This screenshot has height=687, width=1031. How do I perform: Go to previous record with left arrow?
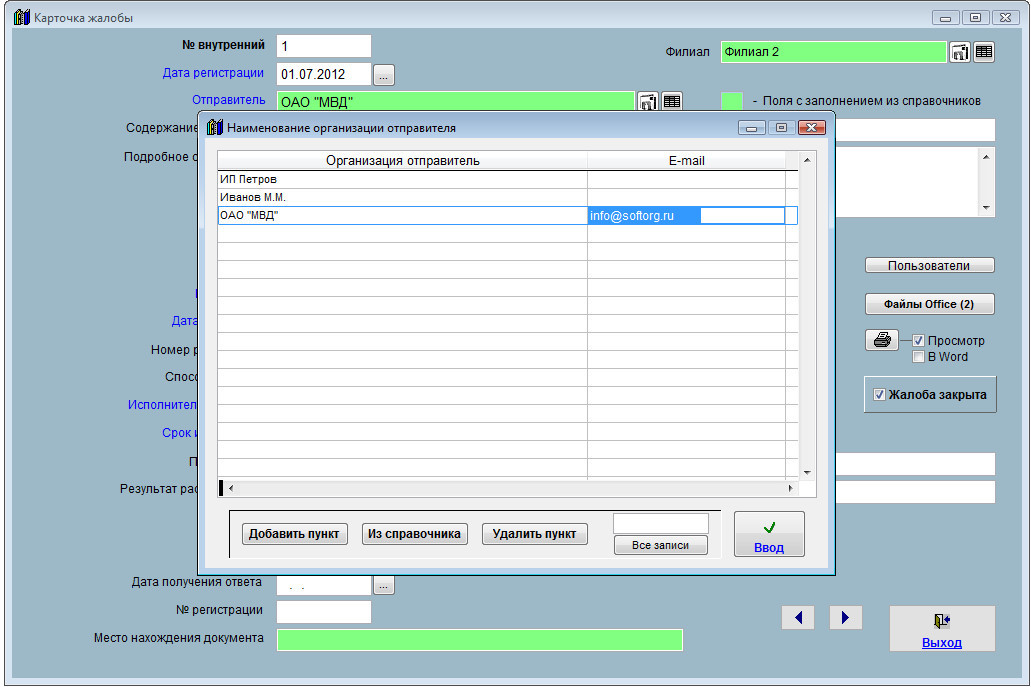798,617
